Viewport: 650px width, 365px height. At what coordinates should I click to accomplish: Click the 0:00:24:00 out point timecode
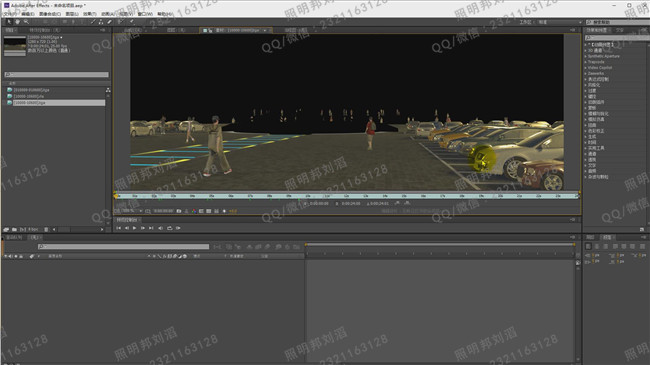click(x=351, y=204)
